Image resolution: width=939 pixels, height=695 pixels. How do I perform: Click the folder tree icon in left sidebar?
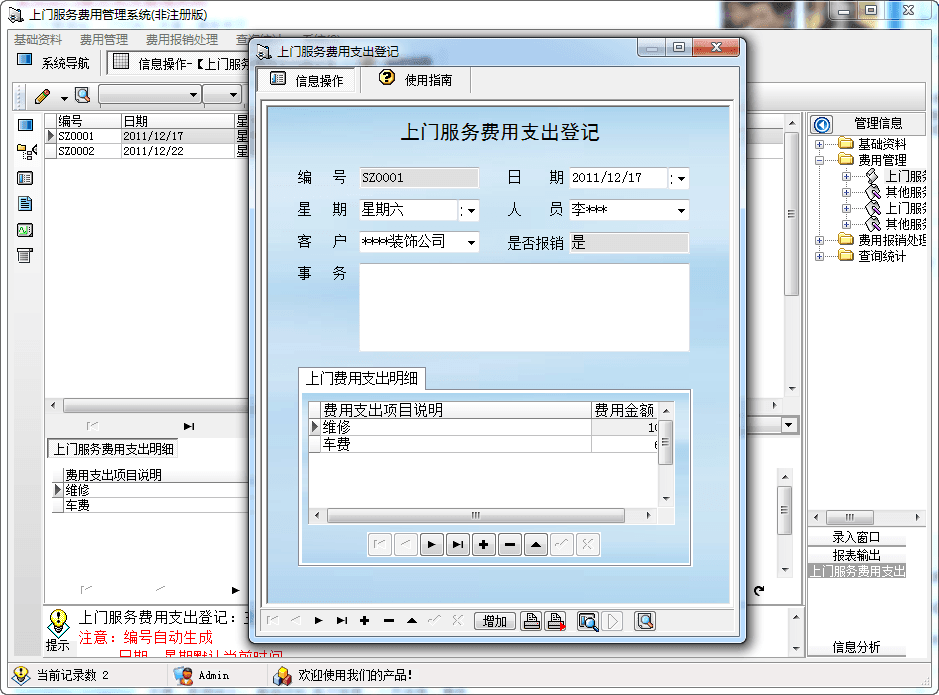tap(26, 152)
